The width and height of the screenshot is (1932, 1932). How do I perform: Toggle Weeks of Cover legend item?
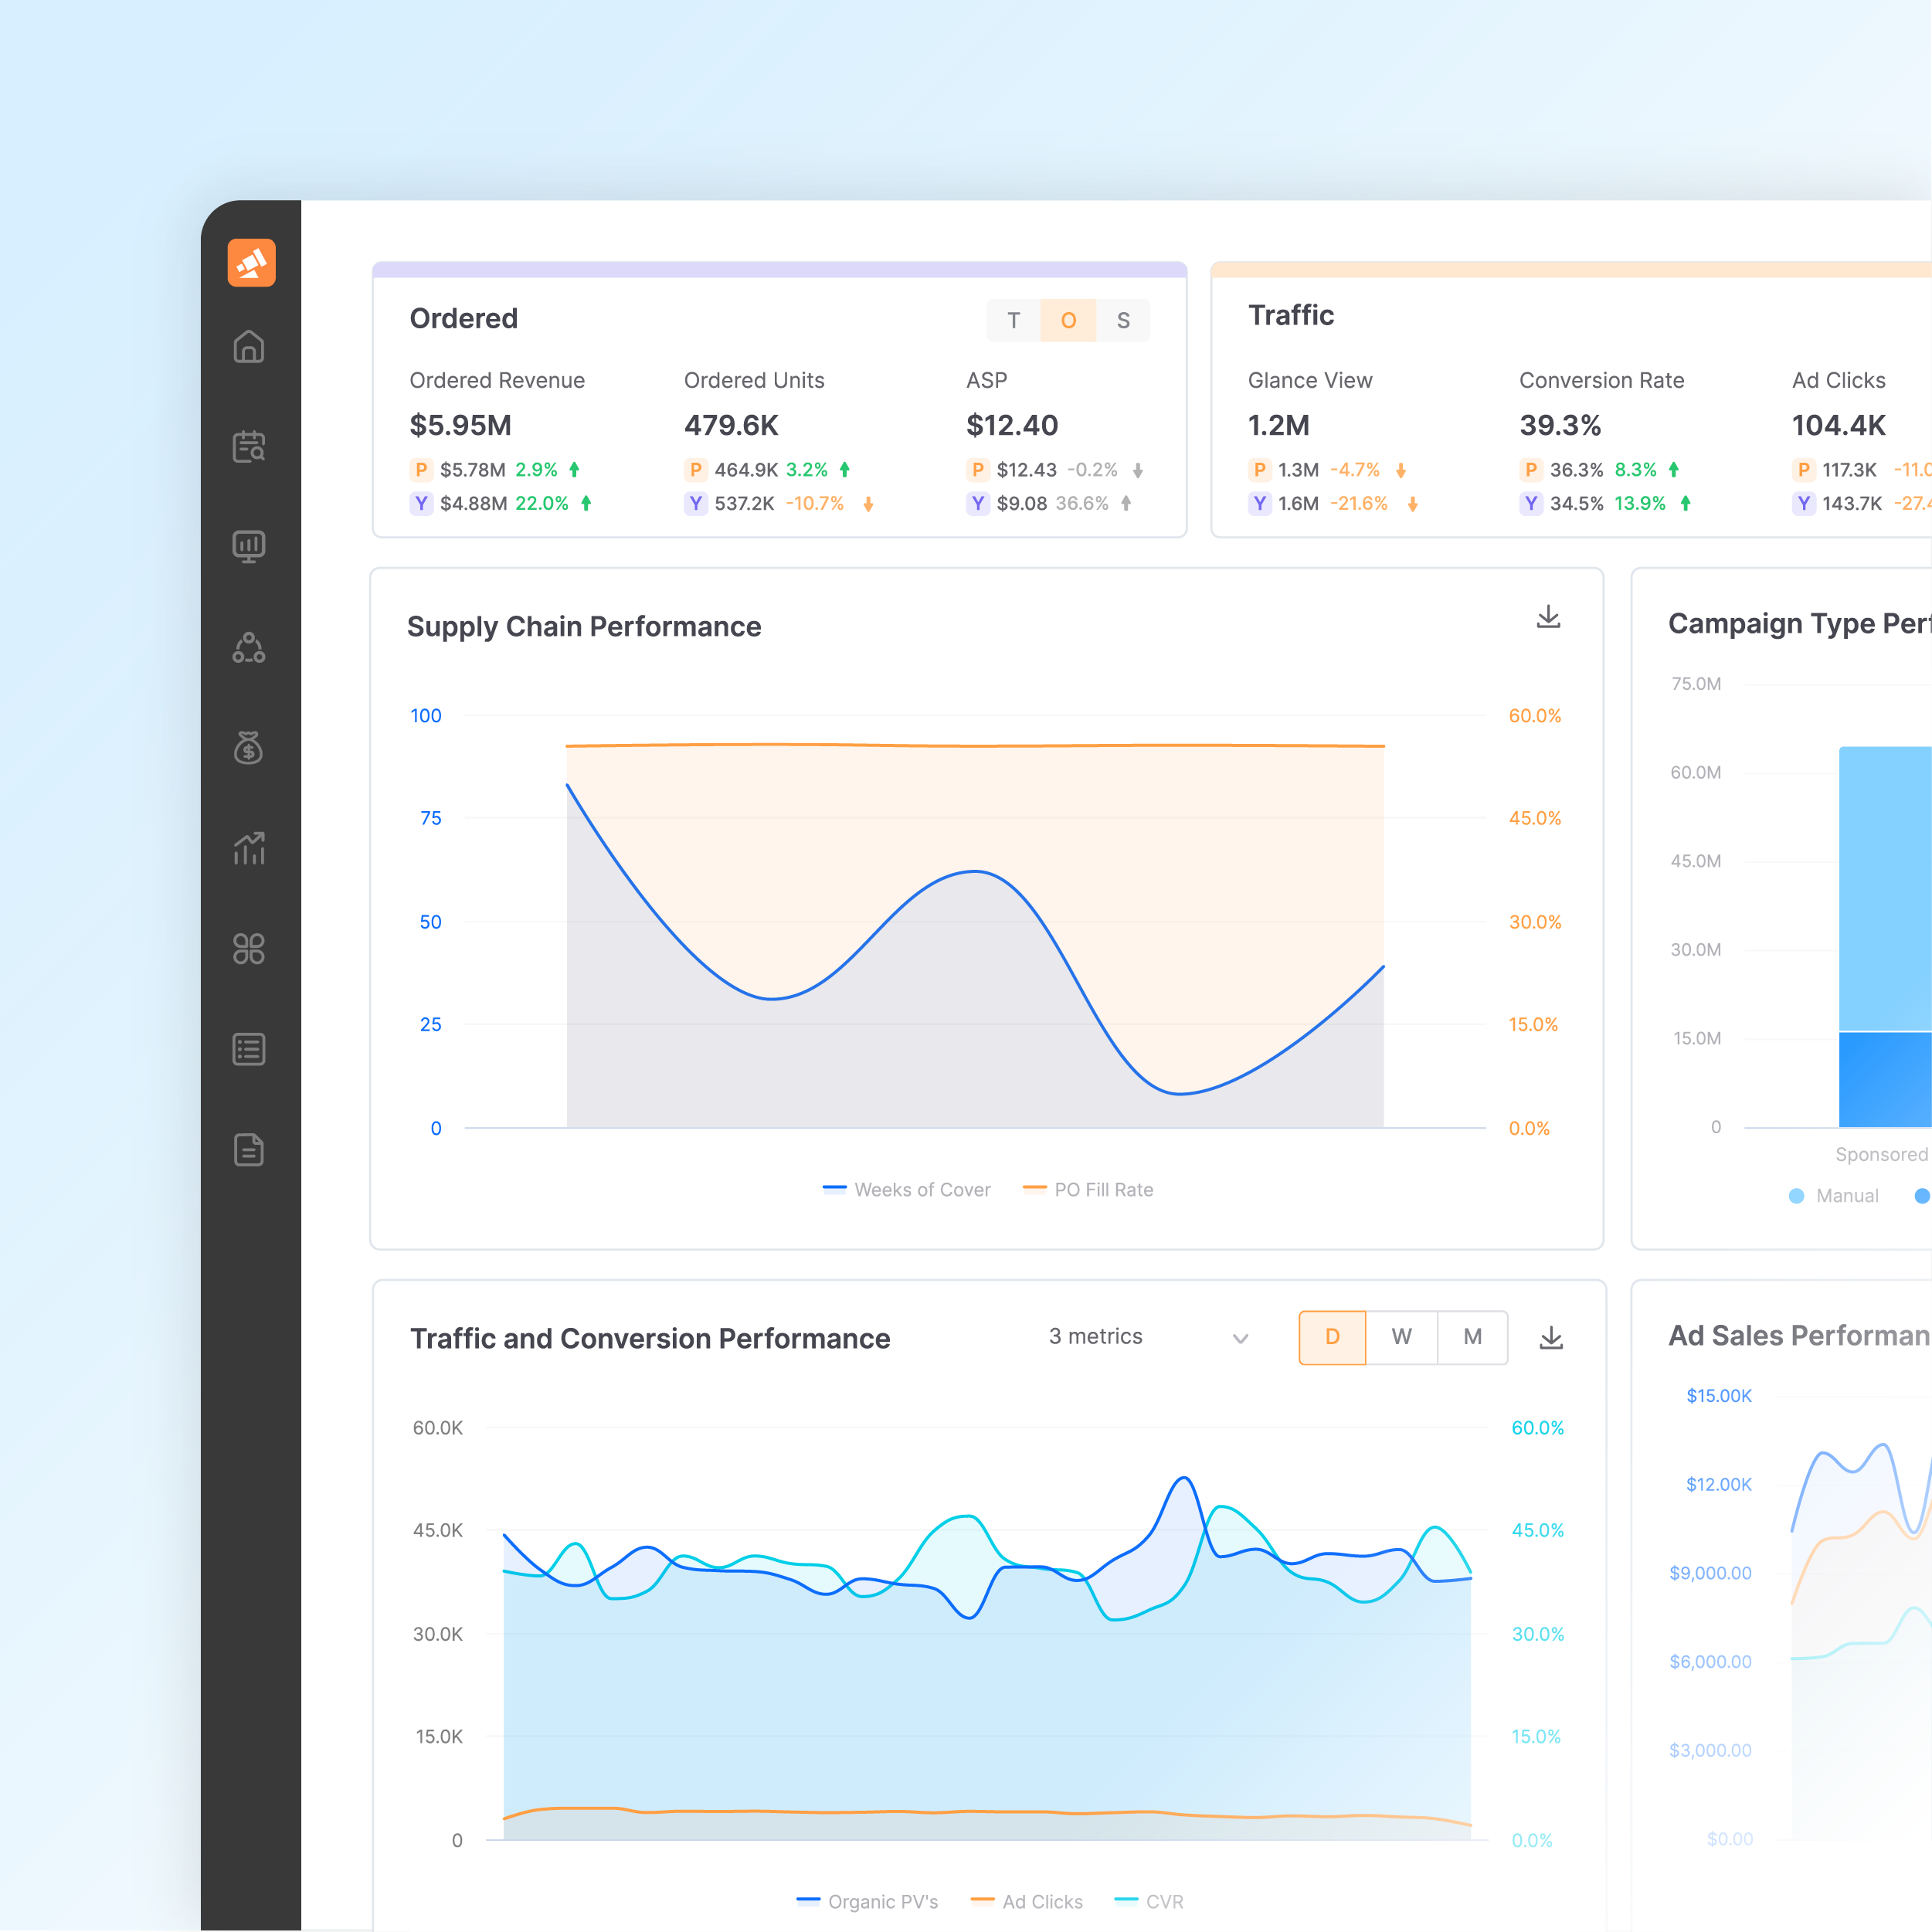point(907,1190)
